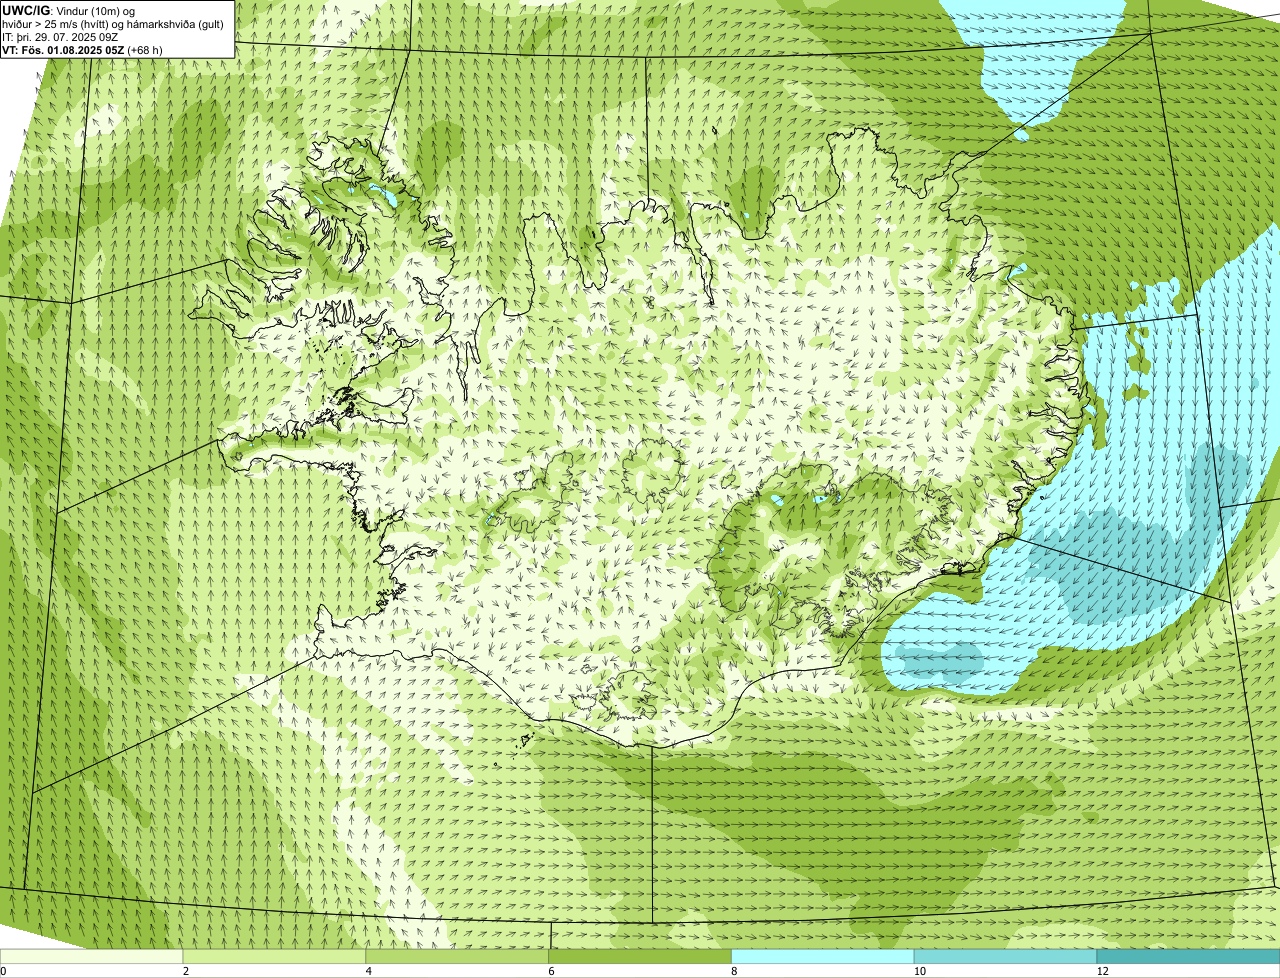This screenshot has height=978, width=1280.
Task: Click the 6–8 m/s dark green legend segment
Action: [x=640, y=956]
